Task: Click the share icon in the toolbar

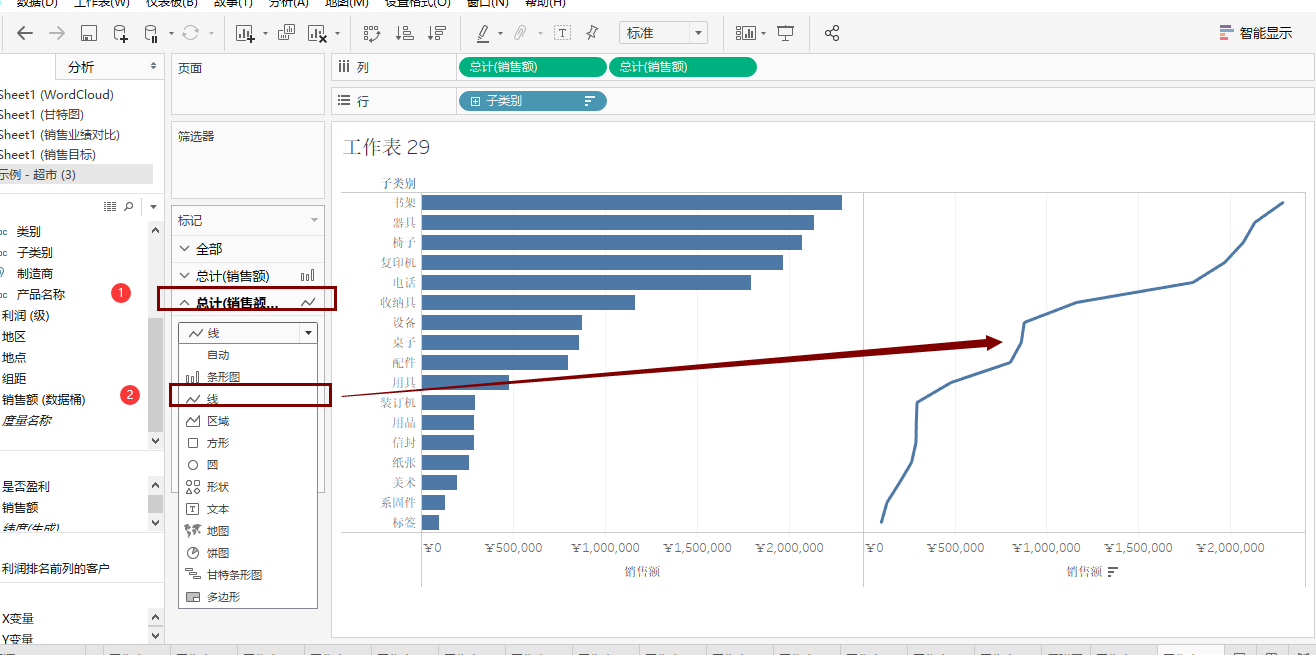Action: pos(832,33)
